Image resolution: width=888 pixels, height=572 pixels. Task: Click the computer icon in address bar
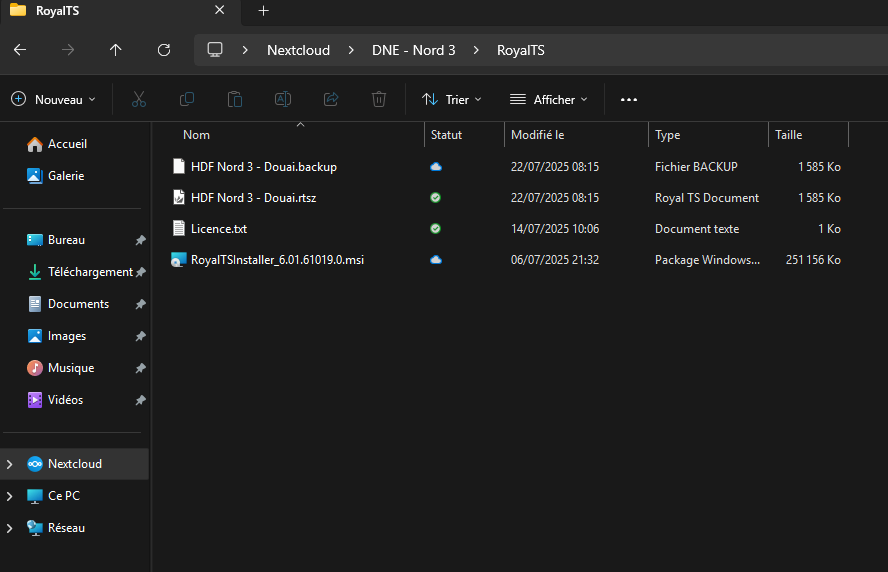[215, 50]
